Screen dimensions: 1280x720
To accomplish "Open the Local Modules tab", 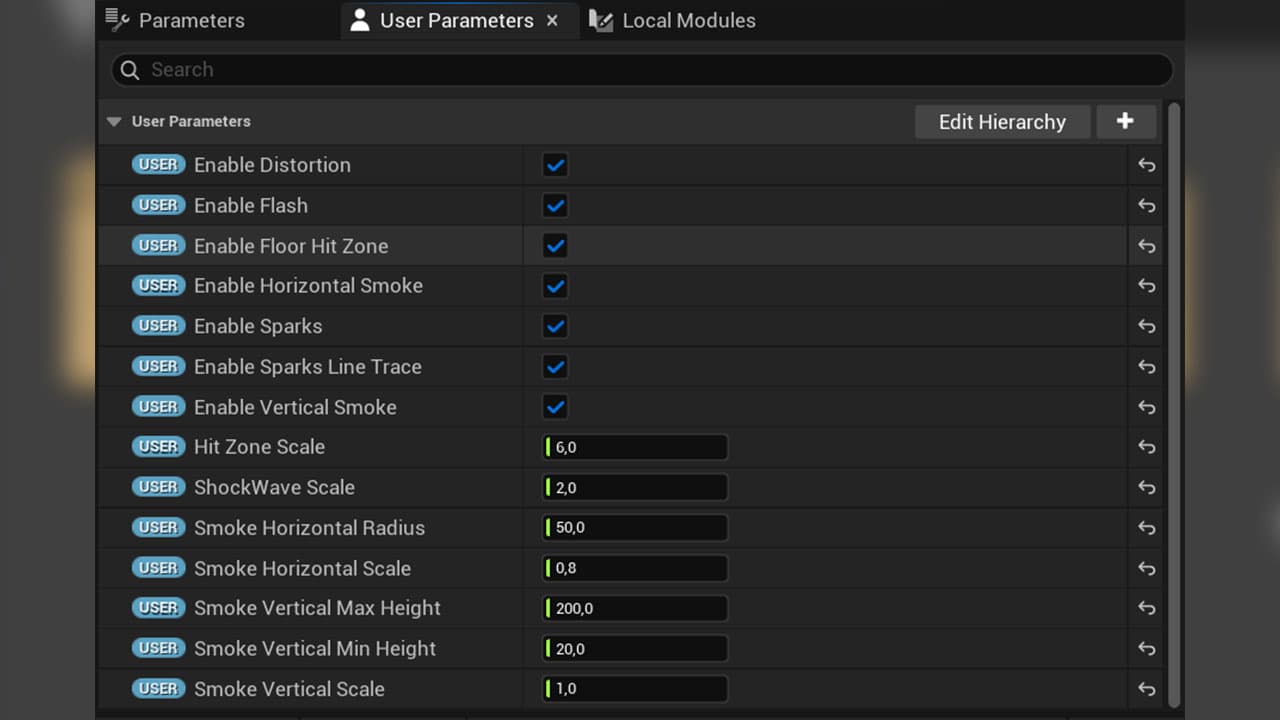I will tap(672, 20).
